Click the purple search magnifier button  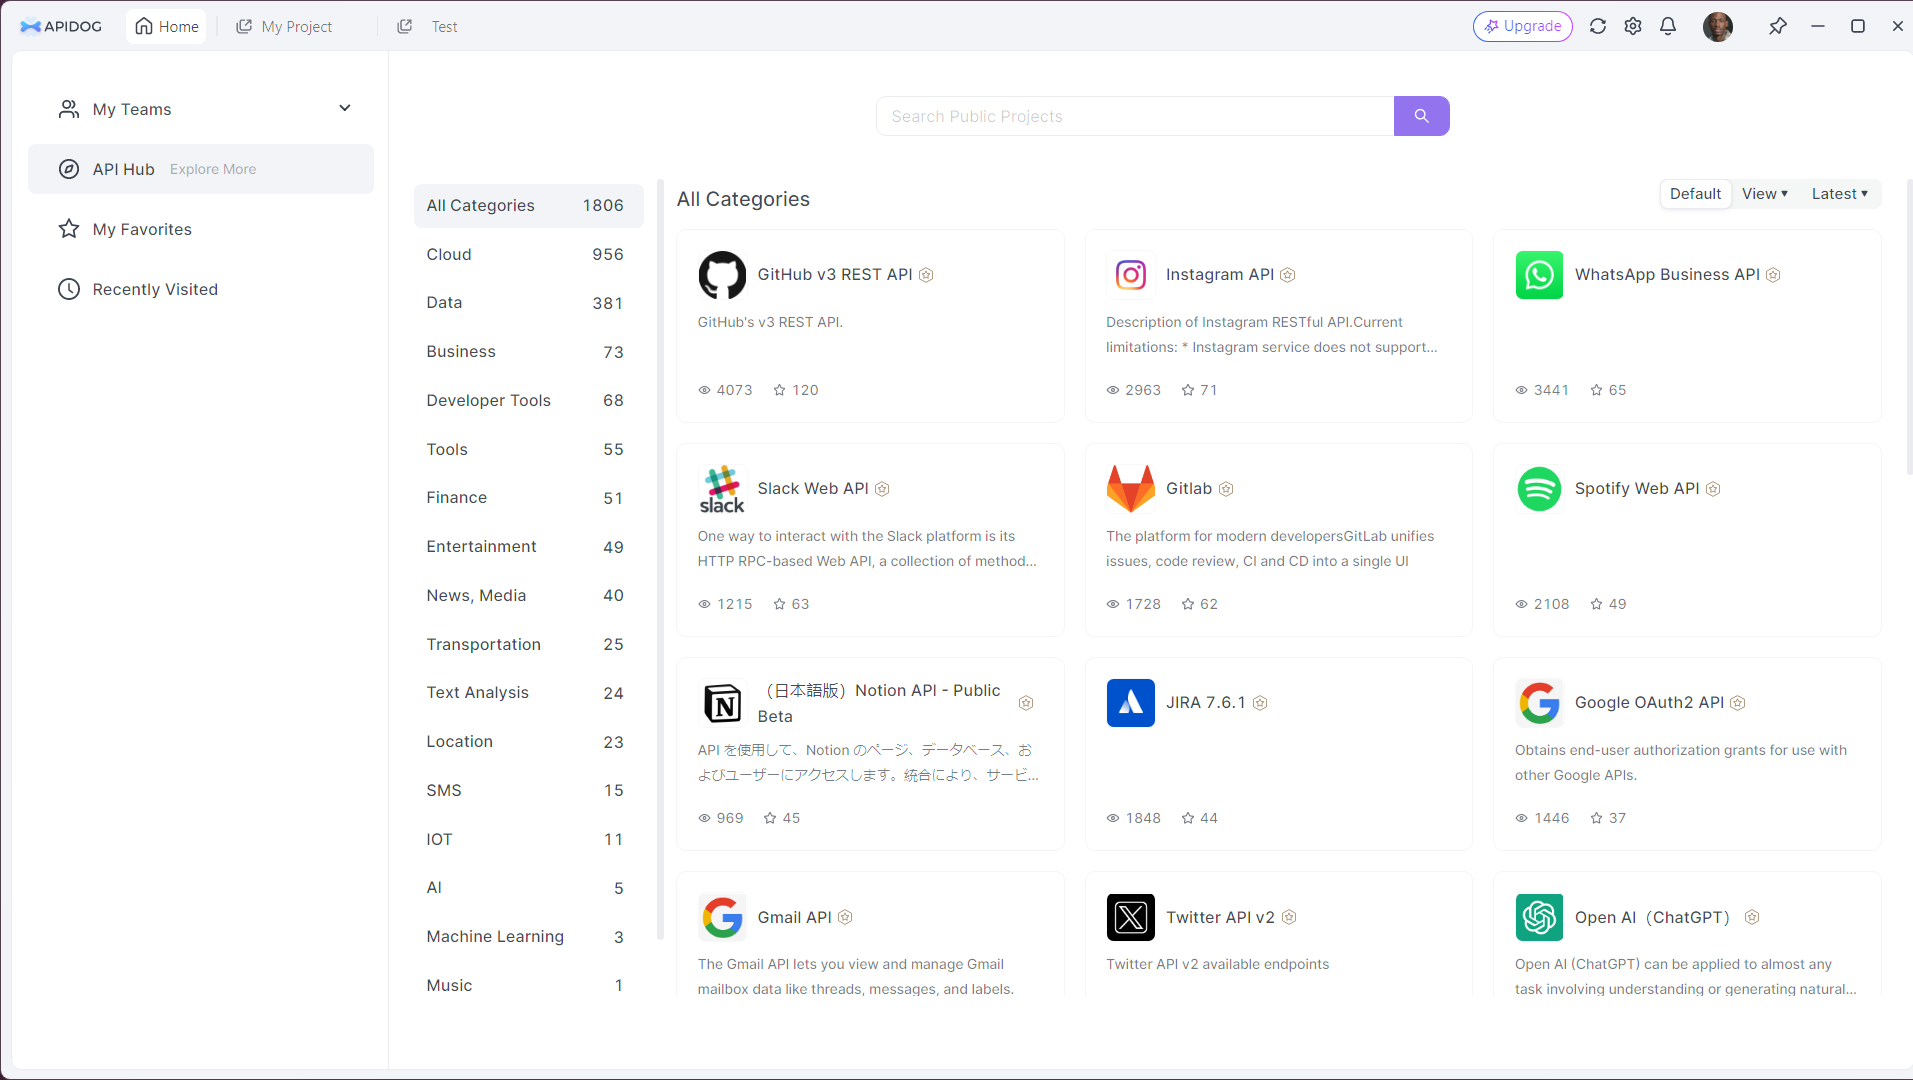click(x=1421, y=116)
